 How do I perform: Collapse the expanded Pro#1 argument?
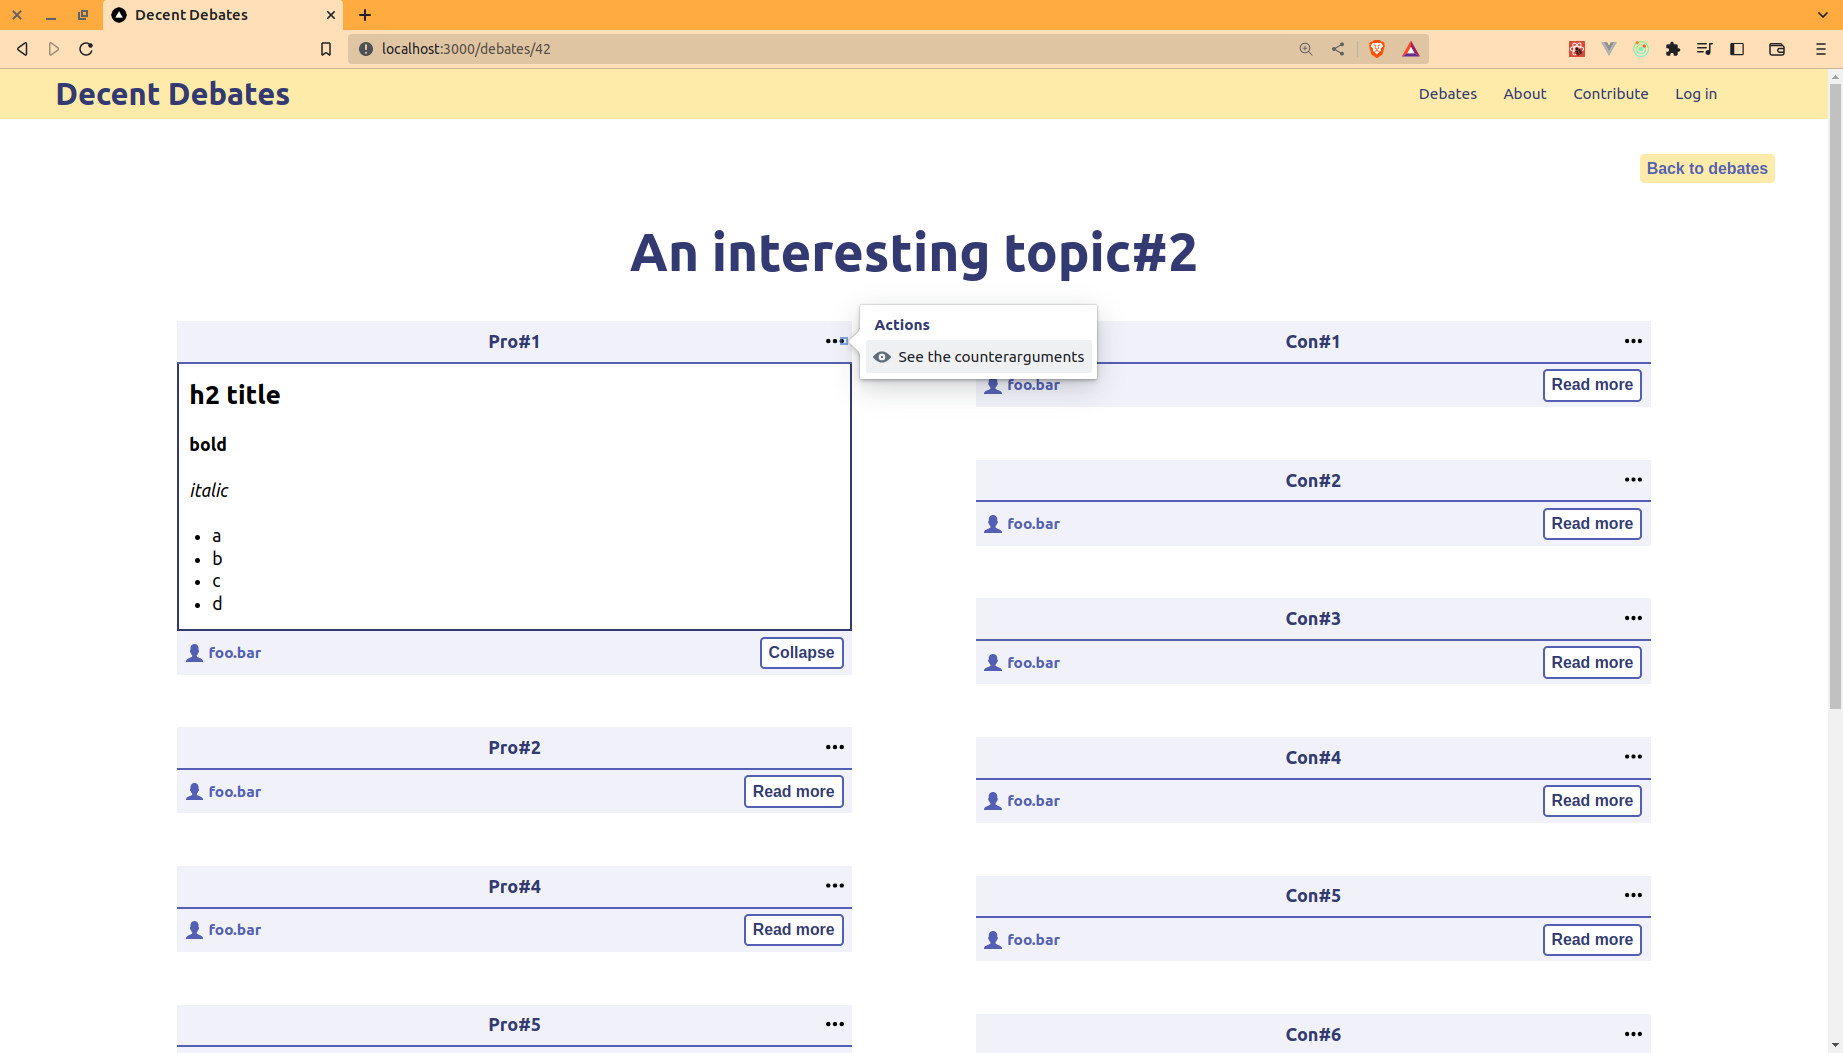point(801,652)
